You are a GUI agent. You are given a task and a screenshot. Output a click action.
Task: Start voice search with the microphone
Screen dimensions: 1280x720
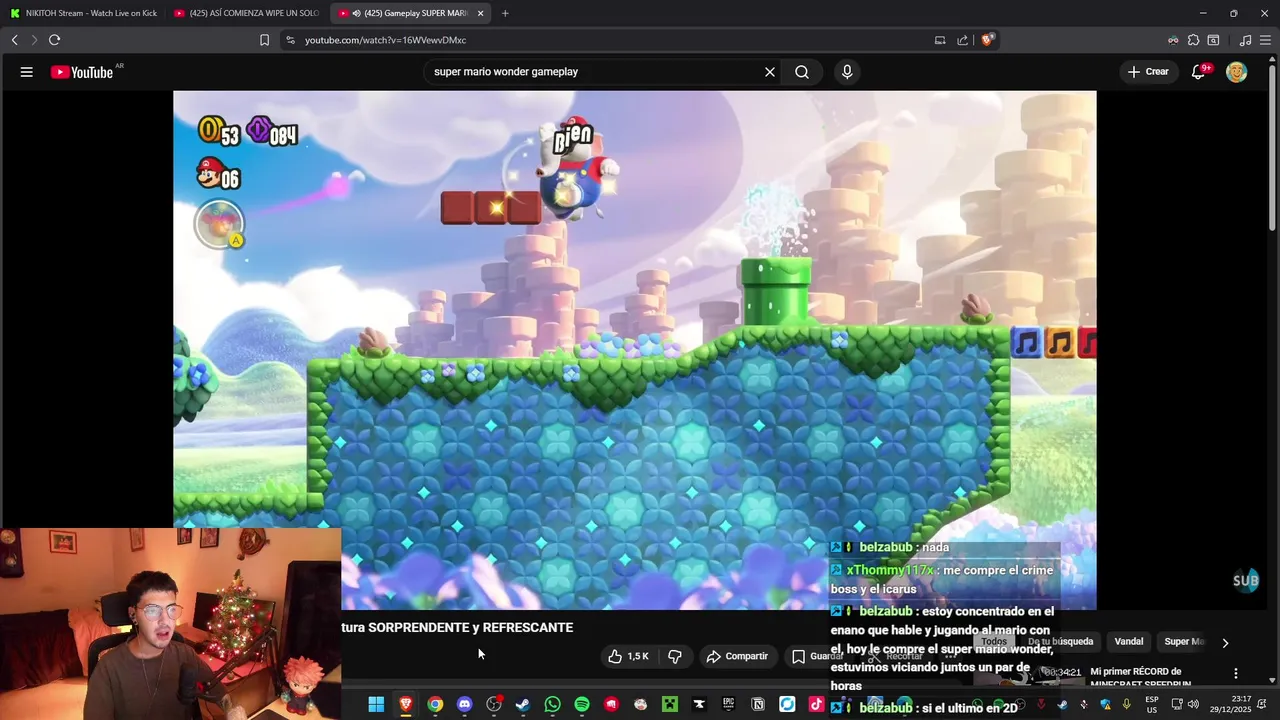click(847, 72)
